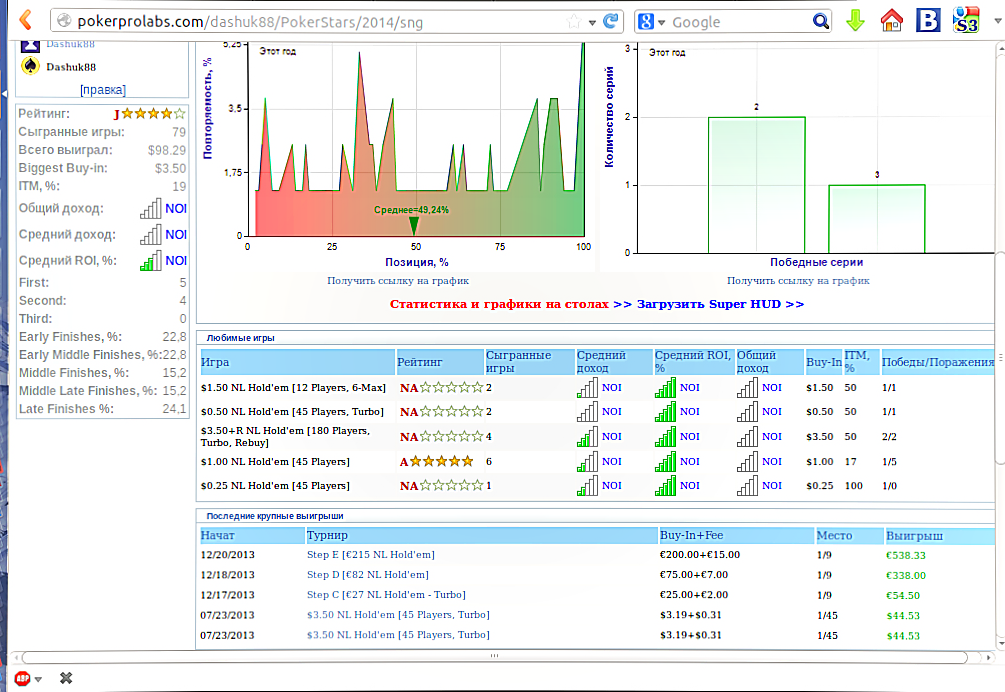
Task: Click the blue B toolbar icon
Action: (927, 21)
